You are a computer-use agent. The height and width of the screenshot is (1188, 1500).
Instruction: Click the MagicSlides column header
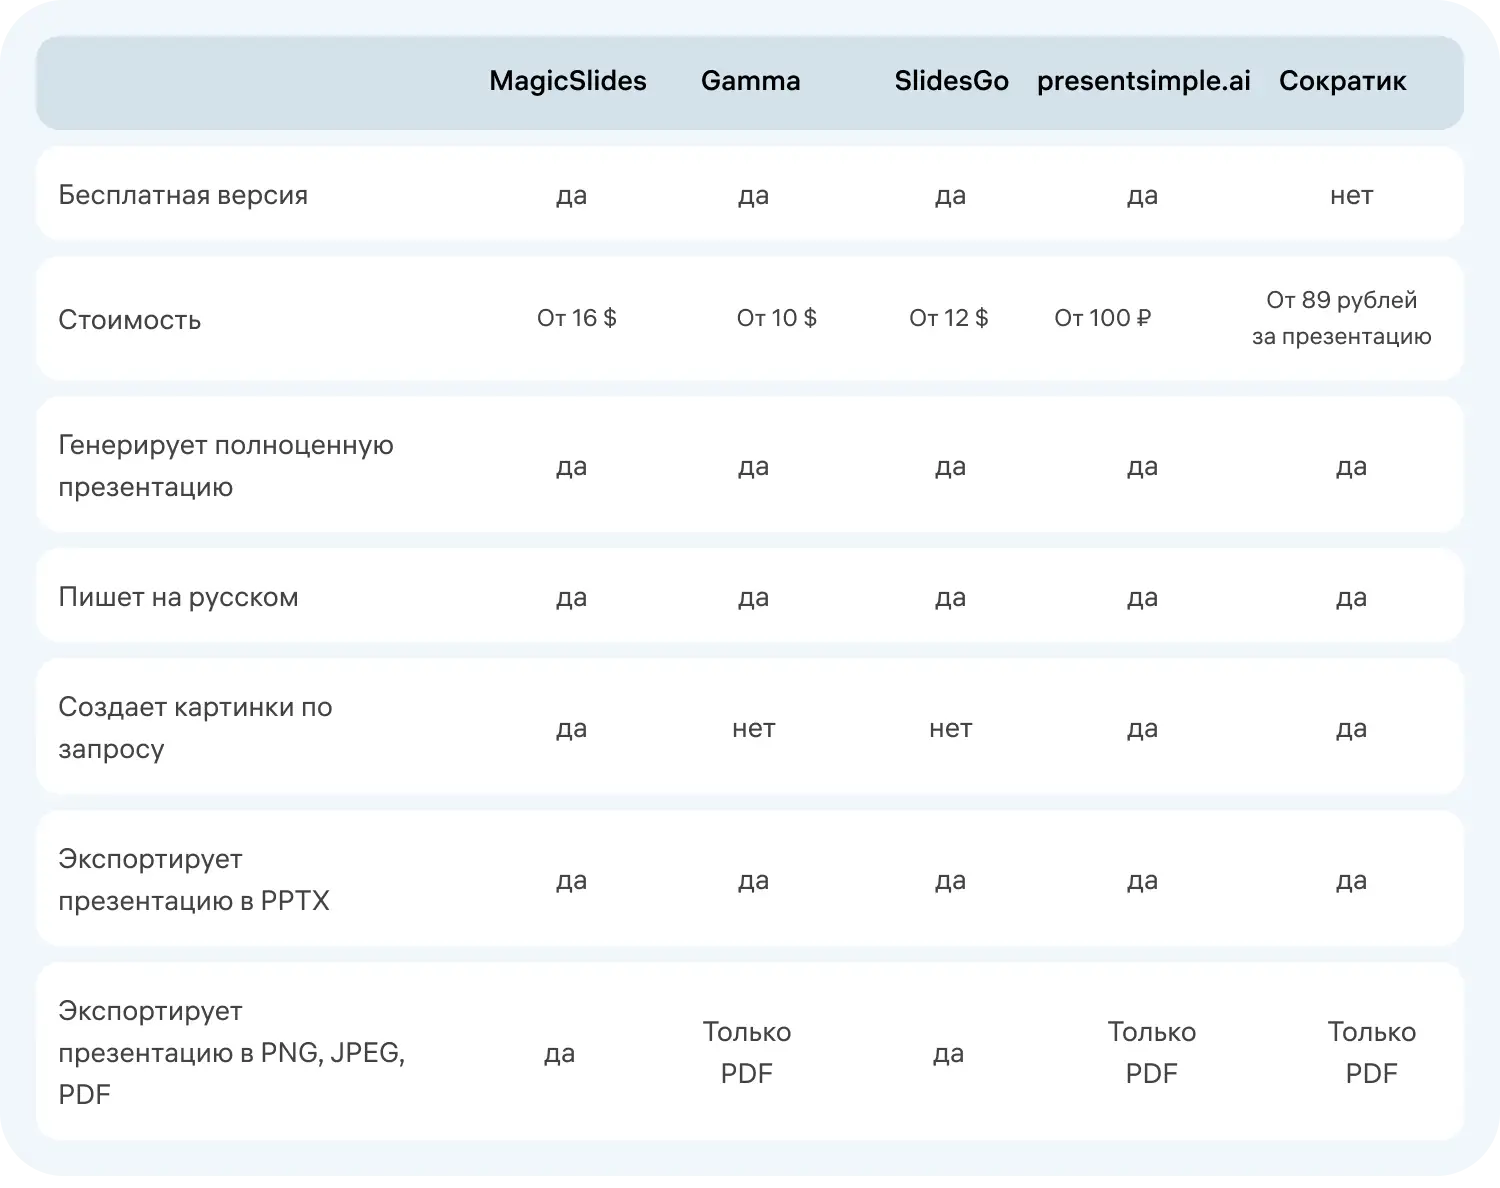567,81
